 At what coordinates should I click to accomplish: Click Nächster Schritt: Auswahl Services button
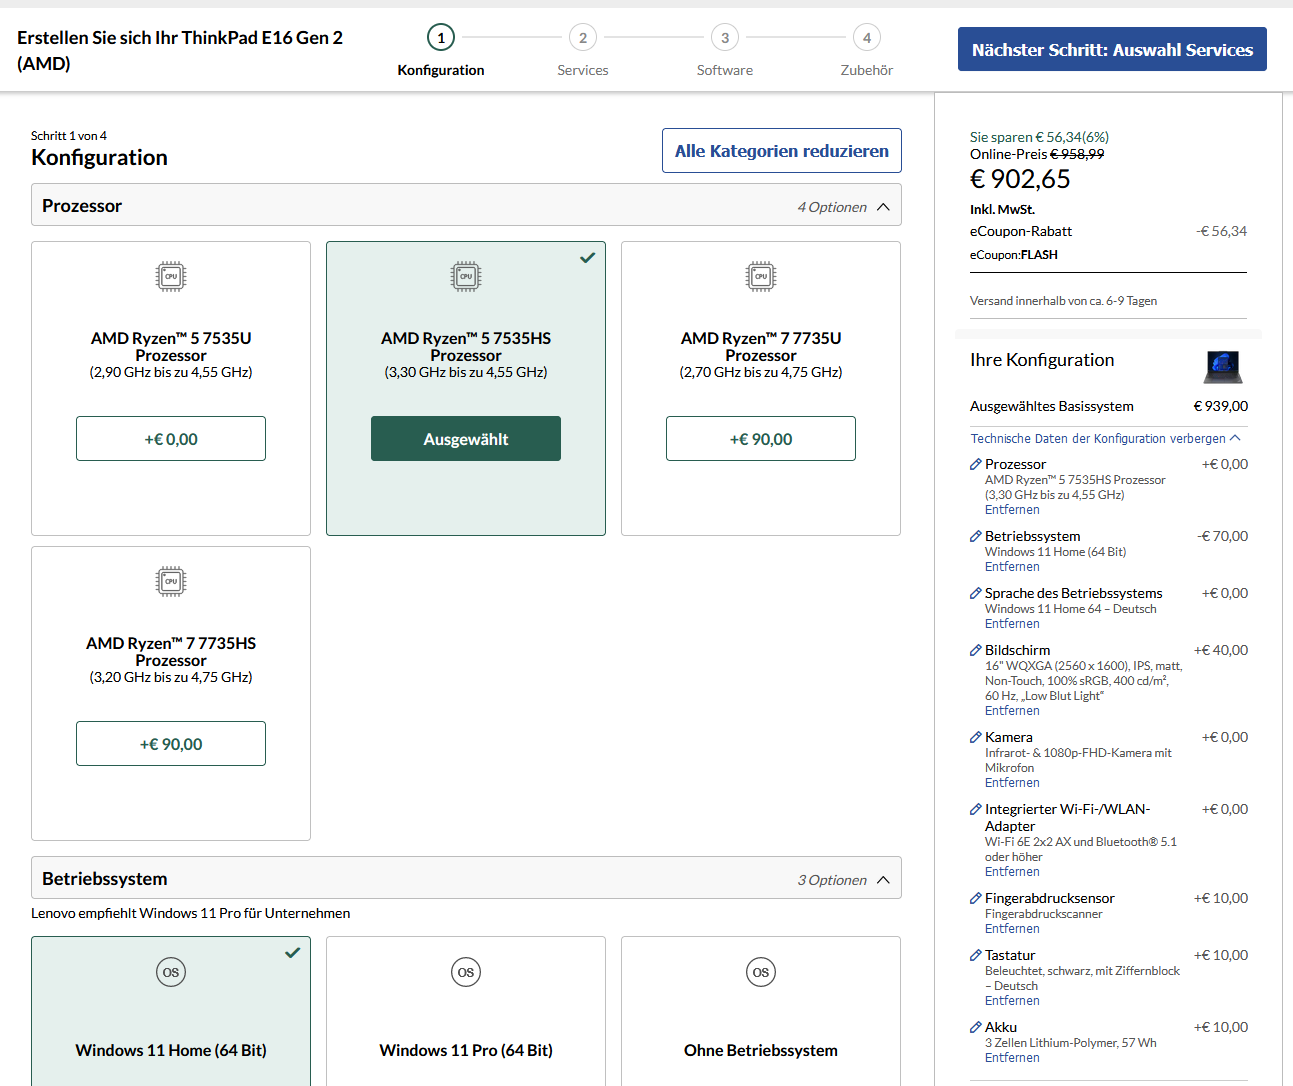pyautogui.click(x=1112, y=49)
